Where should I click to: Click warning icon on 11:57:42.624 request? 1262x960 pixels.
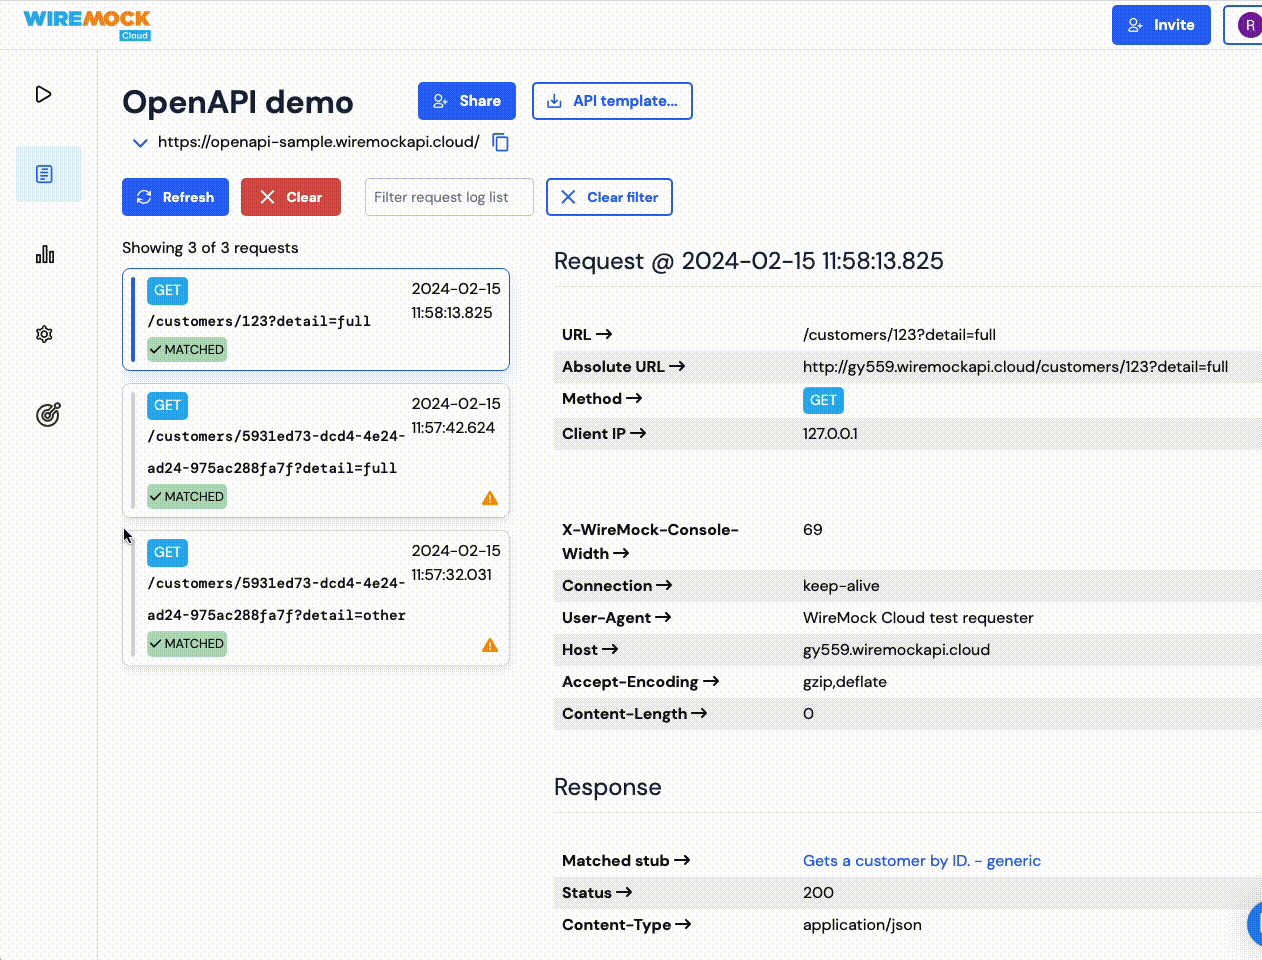(x=490, y=498)
